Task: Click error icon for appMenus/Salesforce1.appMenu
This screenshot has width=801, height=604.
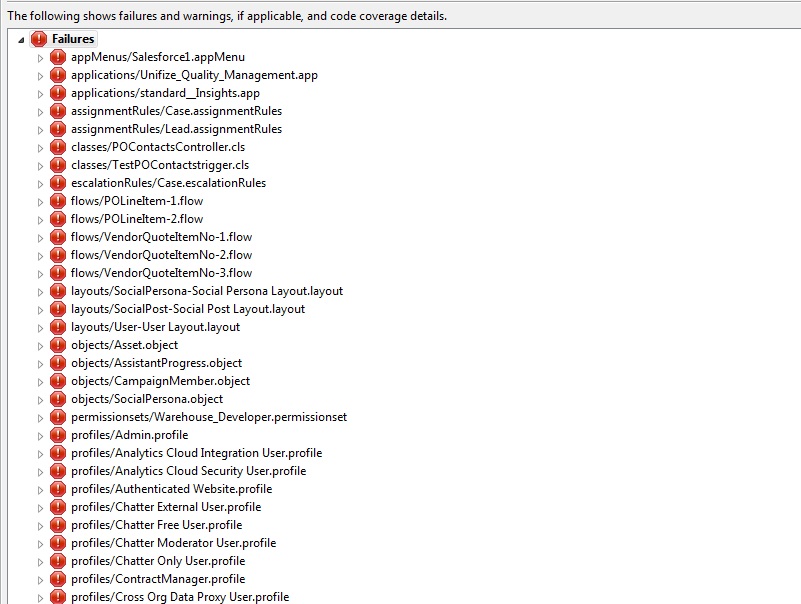Action: tap(58, 57)
